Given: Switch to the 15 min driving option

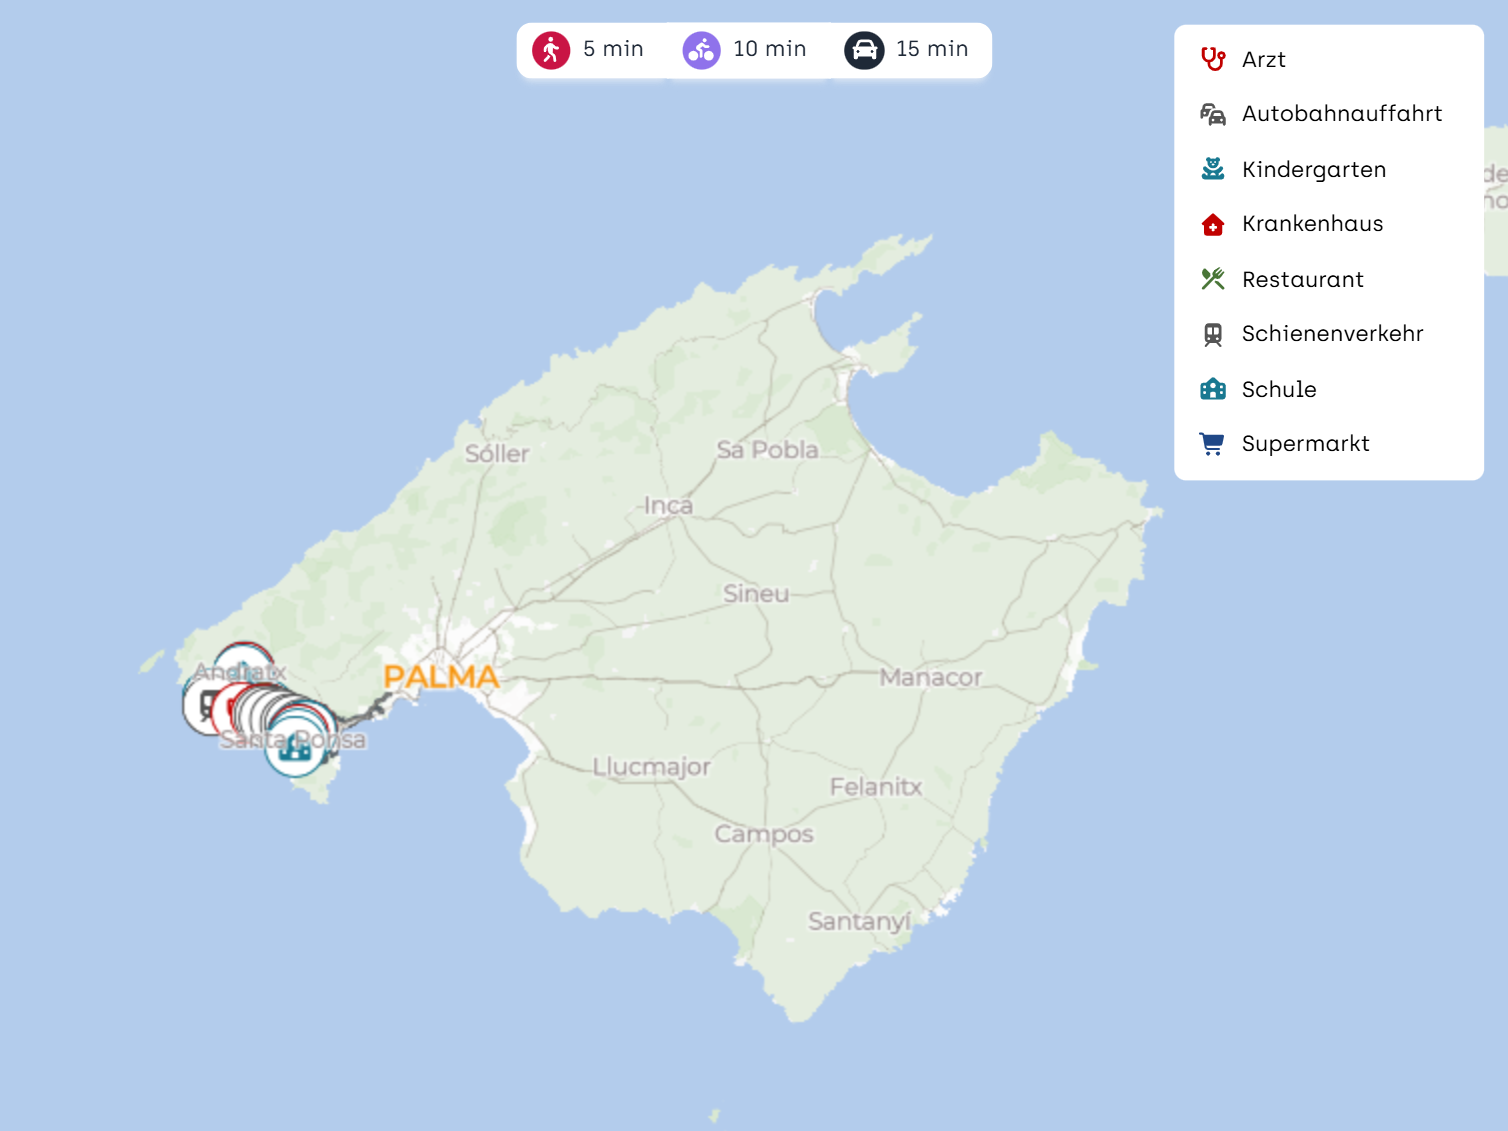Looking at the screenshot, I should tap(907, 50).
